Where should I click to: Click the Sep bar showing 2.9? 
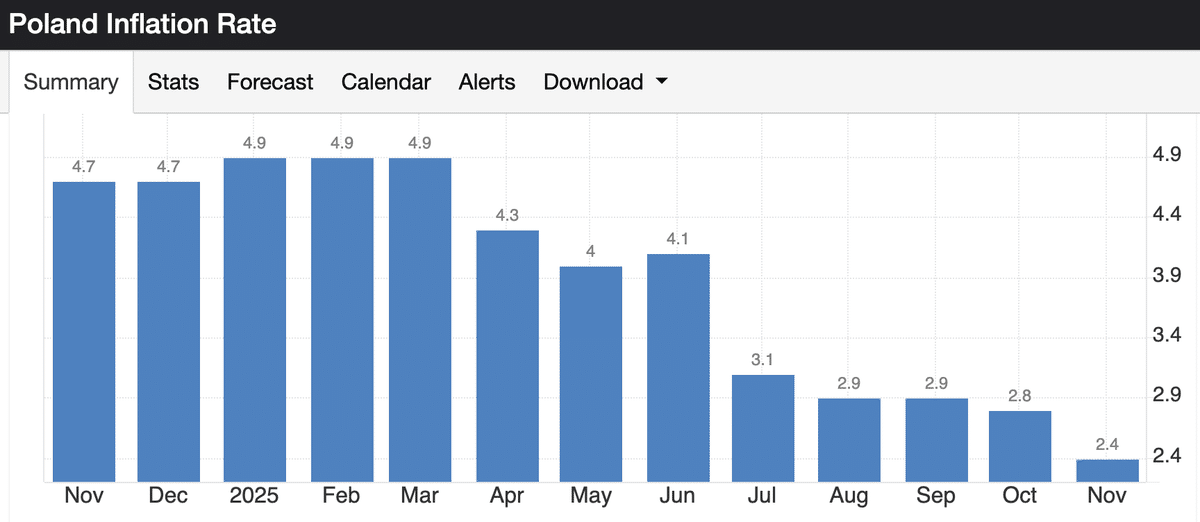pos(936,440)
